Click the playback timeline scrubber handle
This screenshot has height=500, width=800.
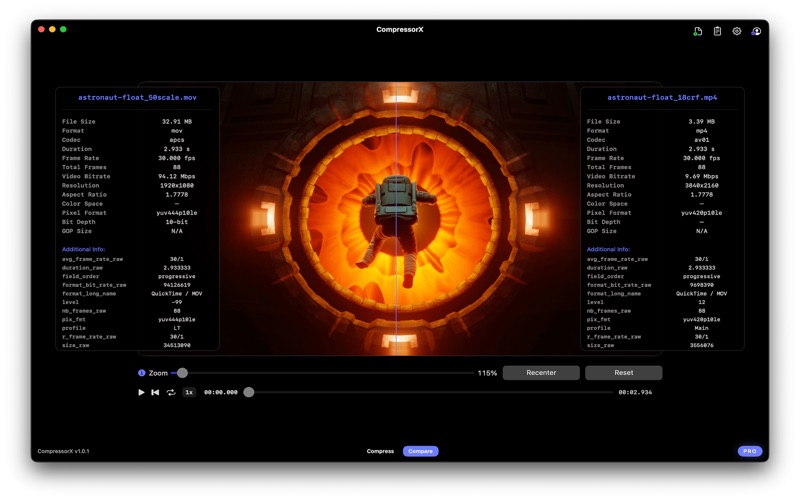pos(248,392)
